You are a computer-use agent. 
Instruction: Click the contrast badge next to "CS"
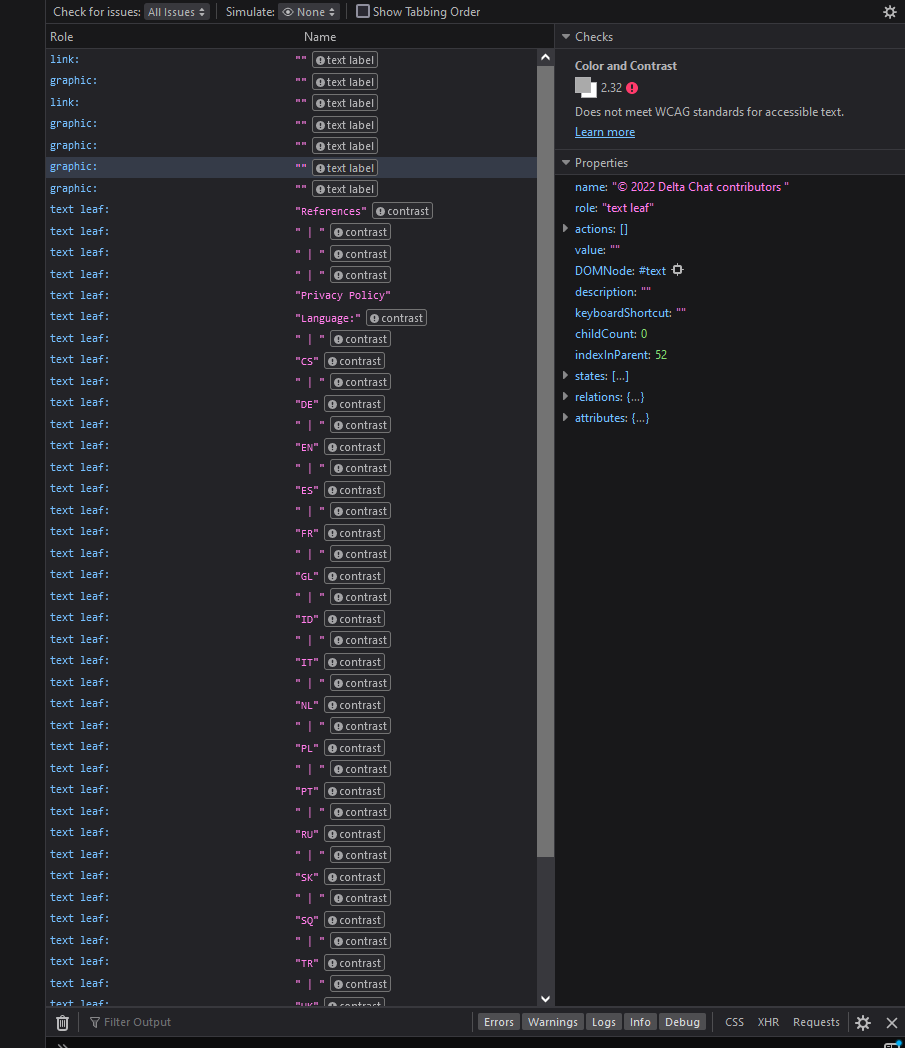(354, 361)
